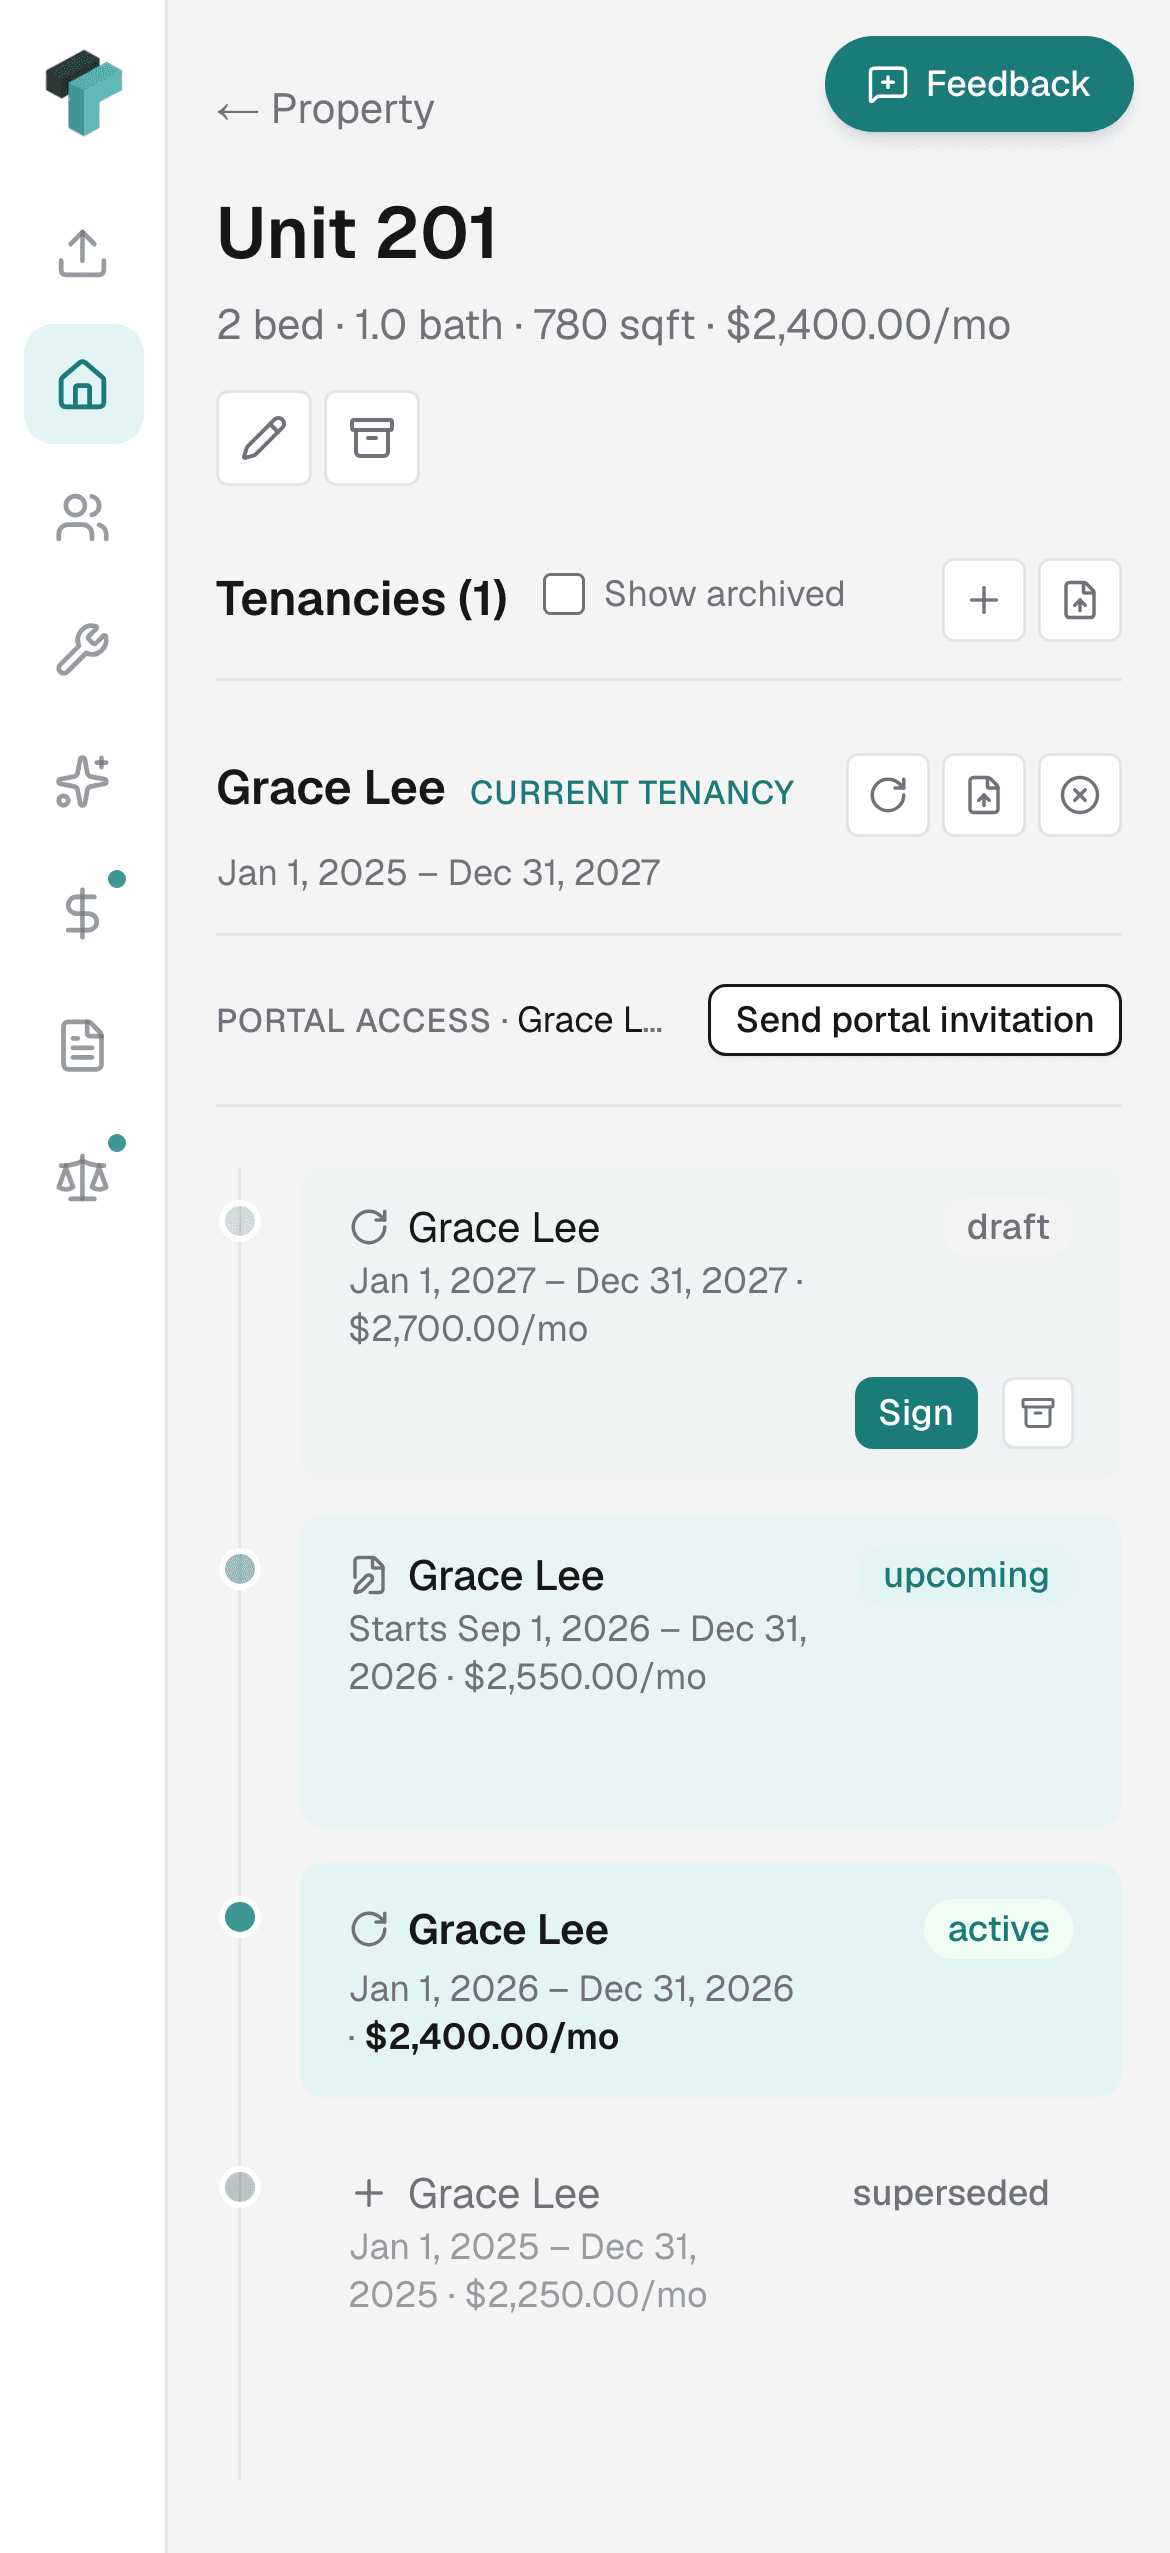Edit Unit 201 with the pencil icon
The height and width of the screenshot is (2553, 1170).
(264, 438)
